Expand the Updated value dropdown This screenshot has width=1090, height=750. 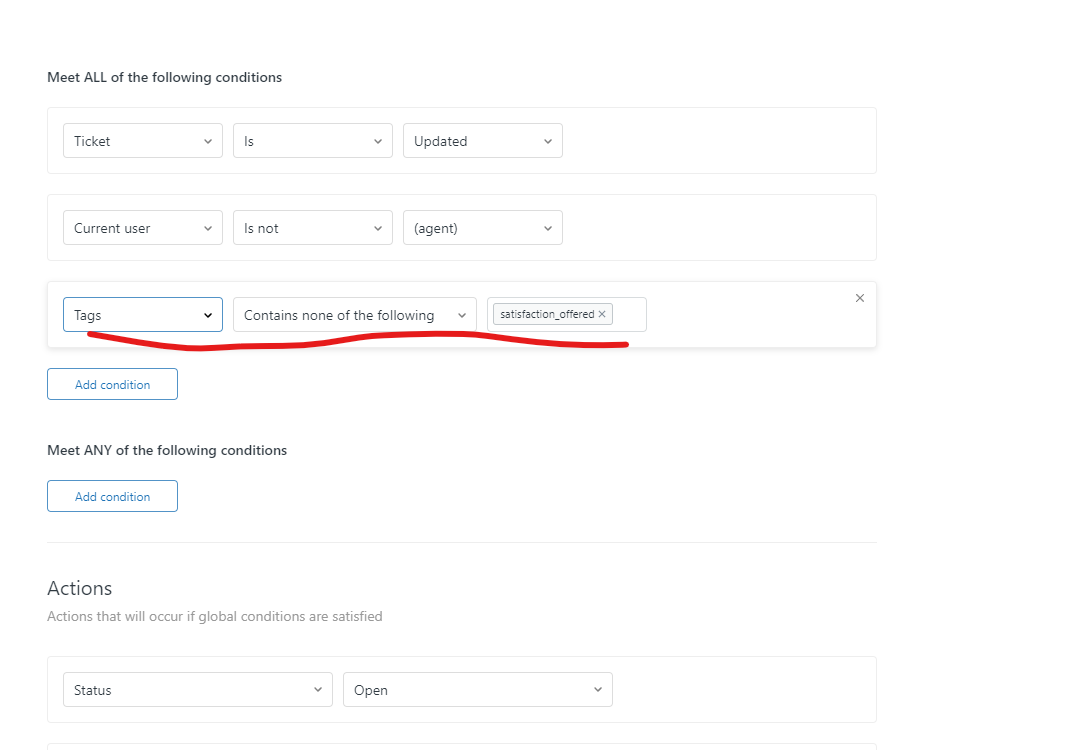click(483, 141)
